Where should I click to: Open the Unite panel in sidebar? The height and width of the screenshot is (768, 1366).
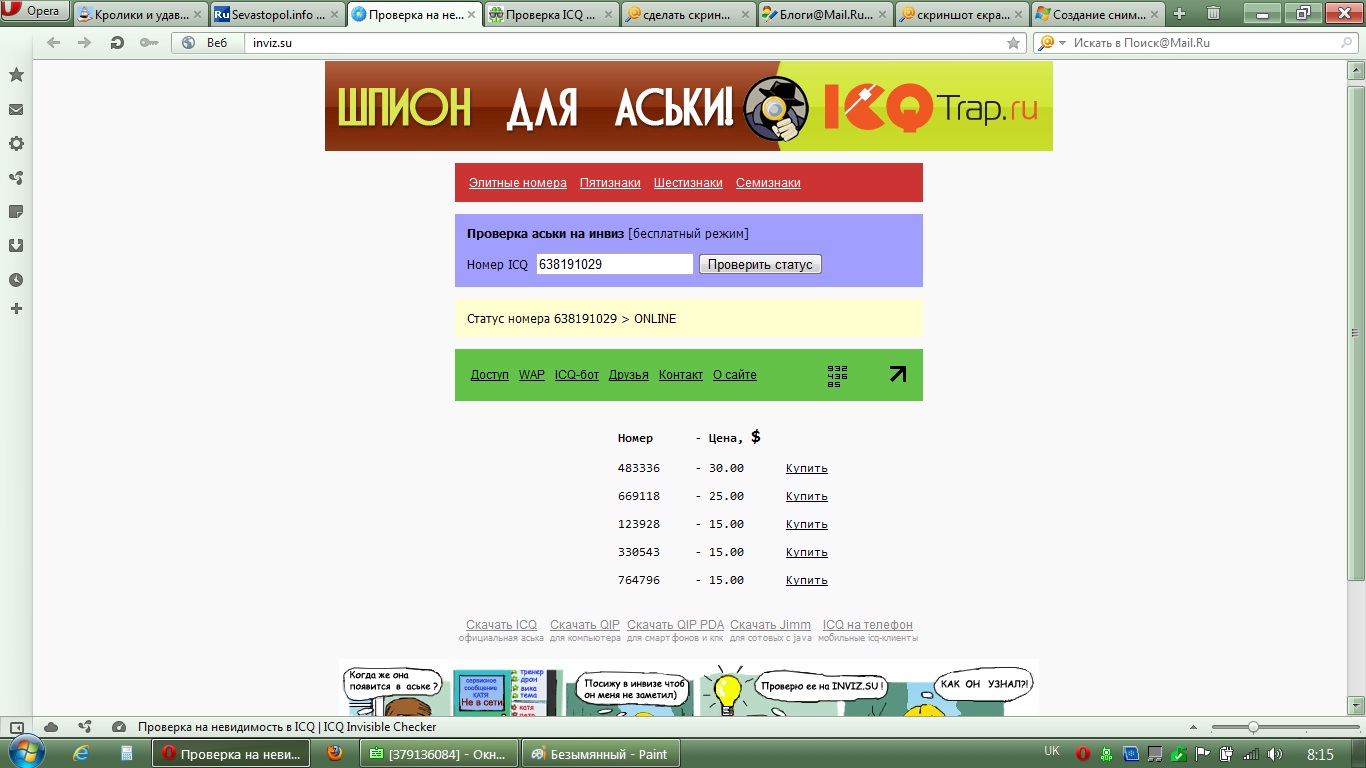(x=16, y=178)
